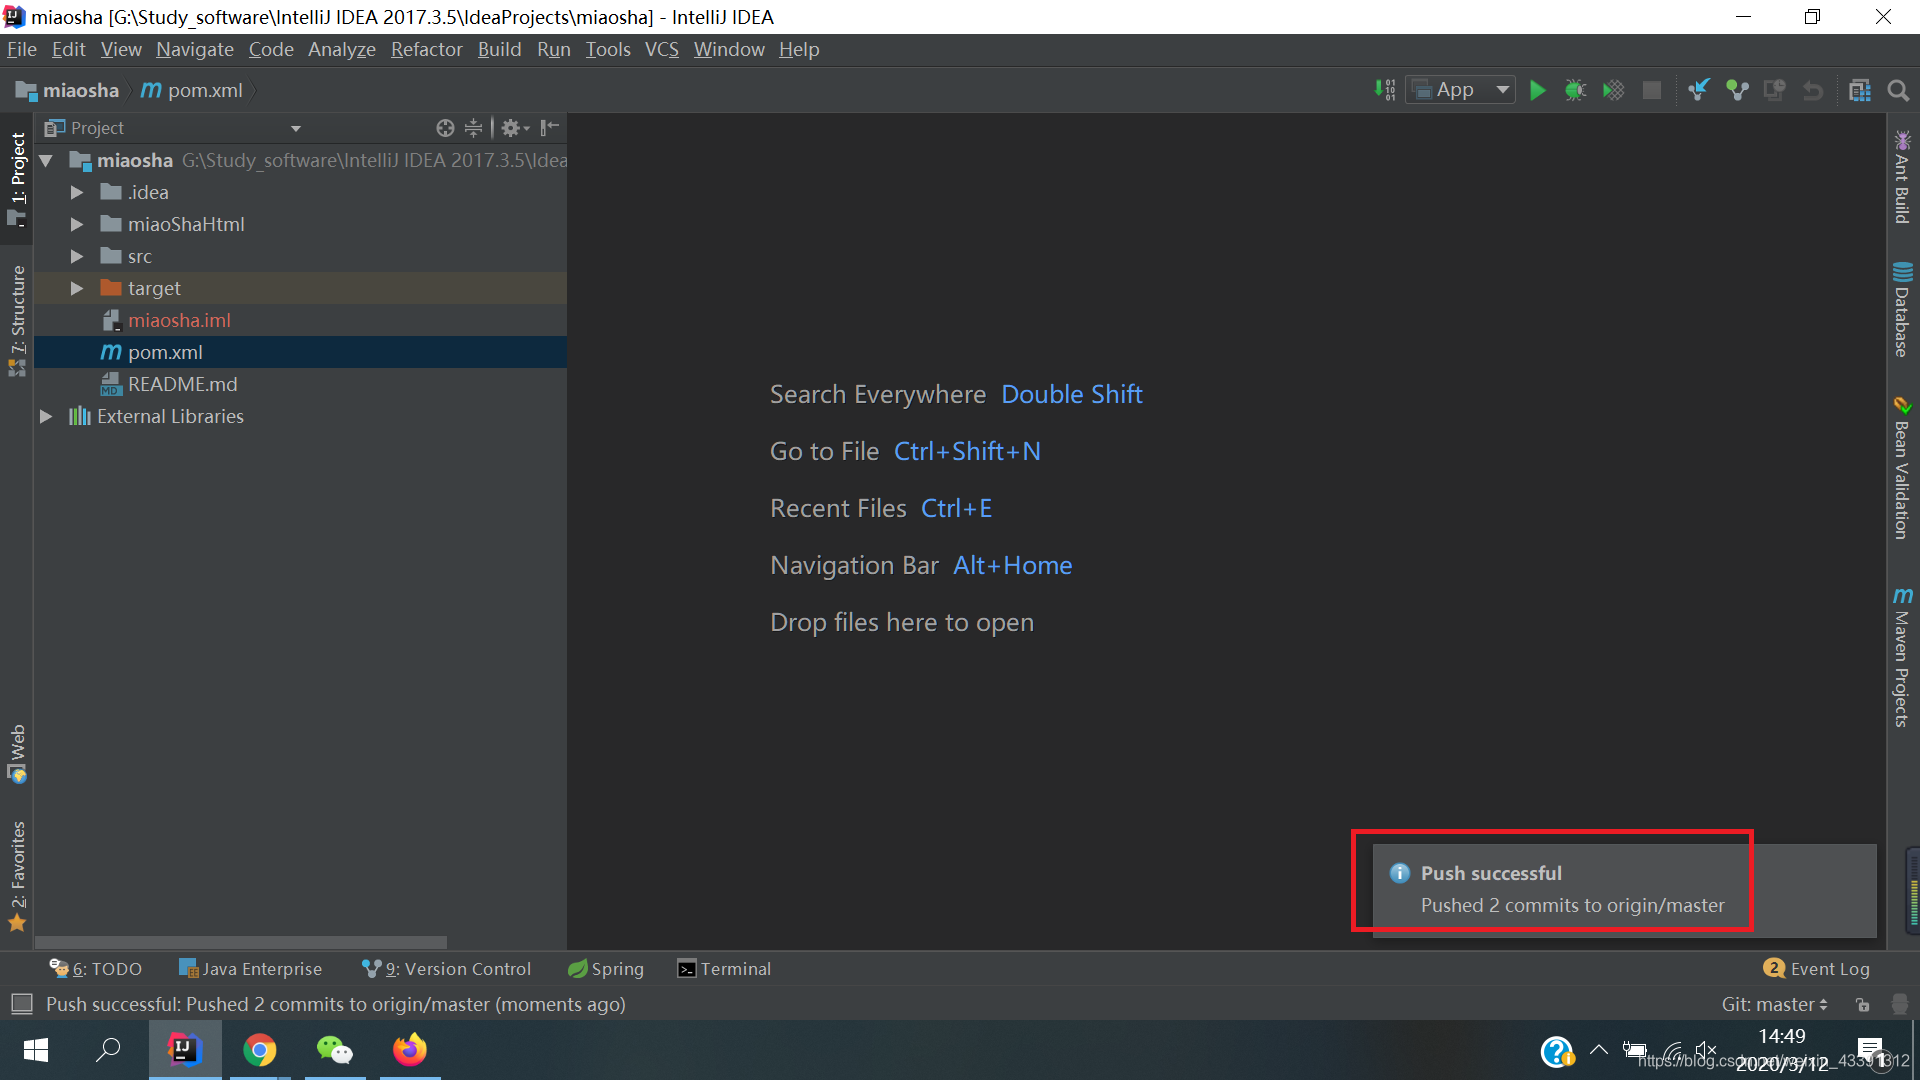Switch to Chrome from the taskbar

tap(260, 1050)
